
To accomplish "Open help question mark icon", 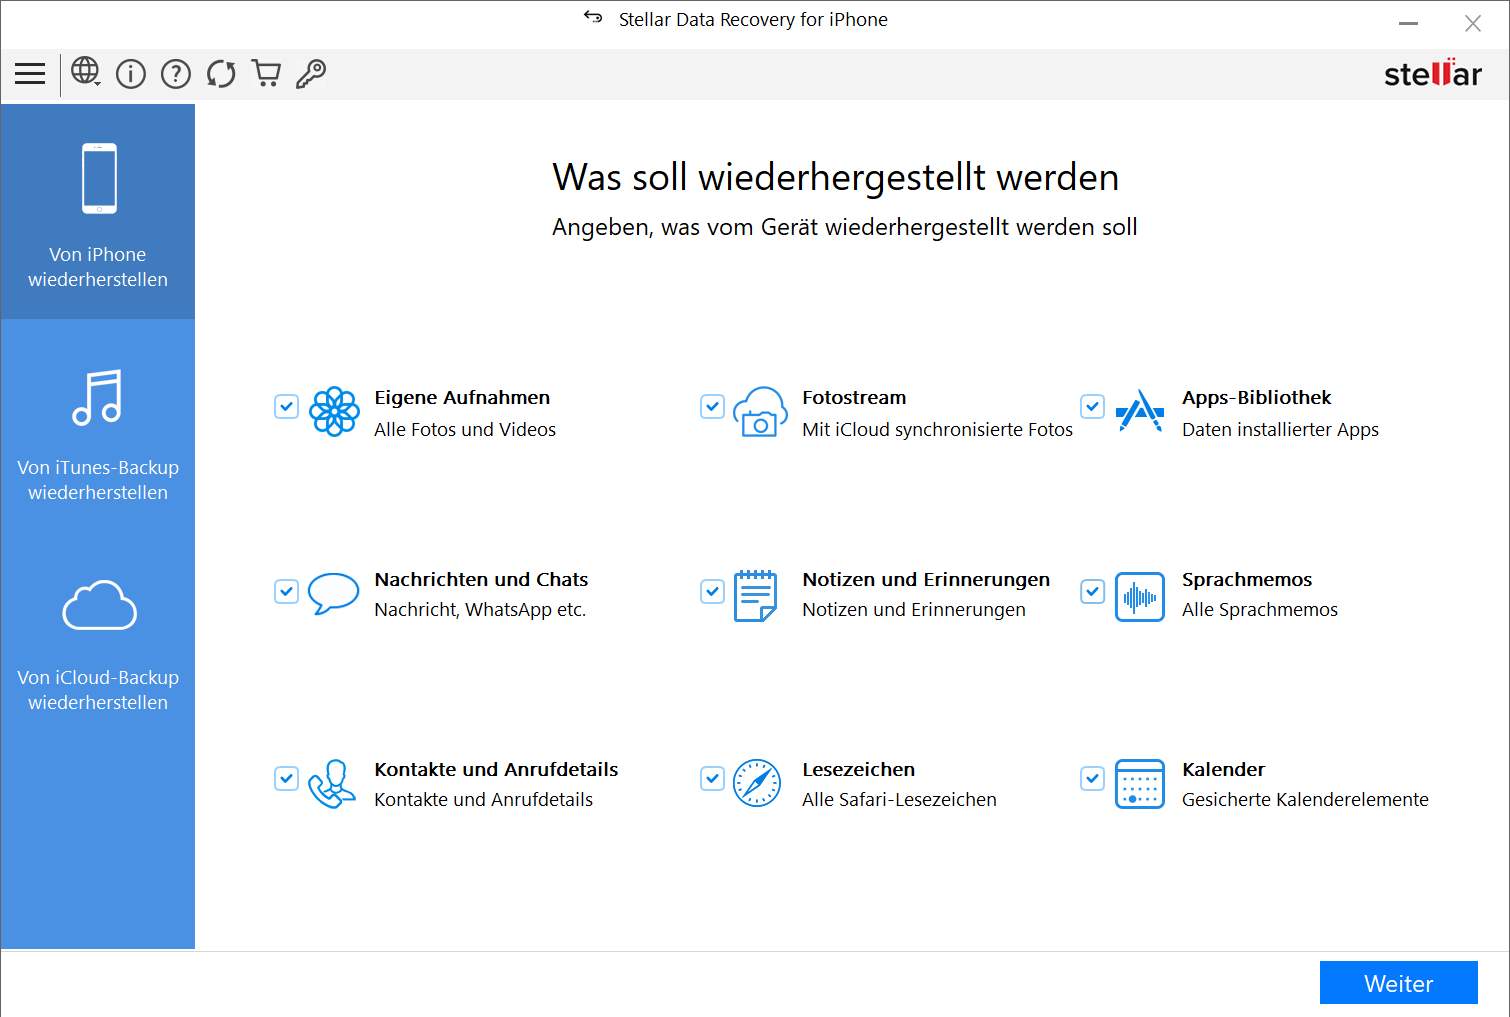I will tap(176, 74).
